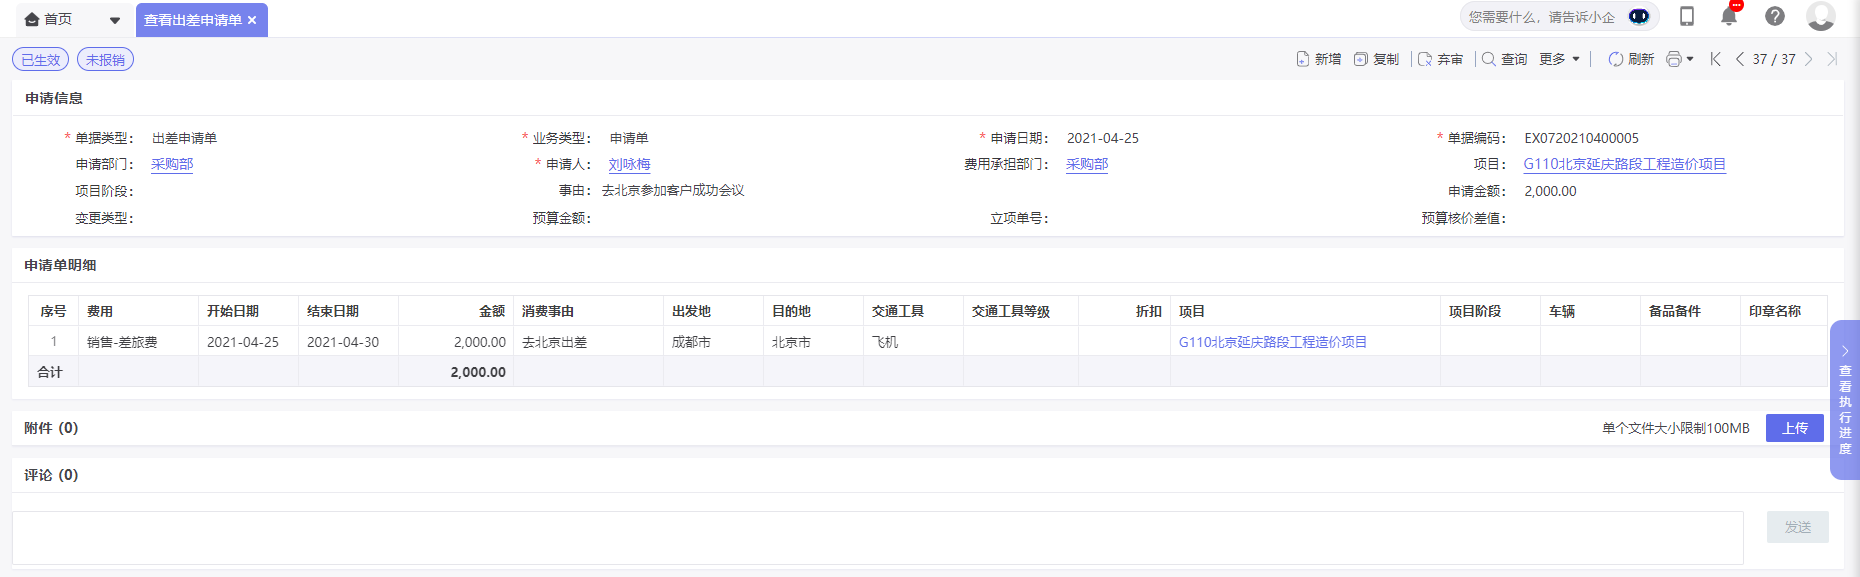Click the user avatar icon

tap(1820, 16)
